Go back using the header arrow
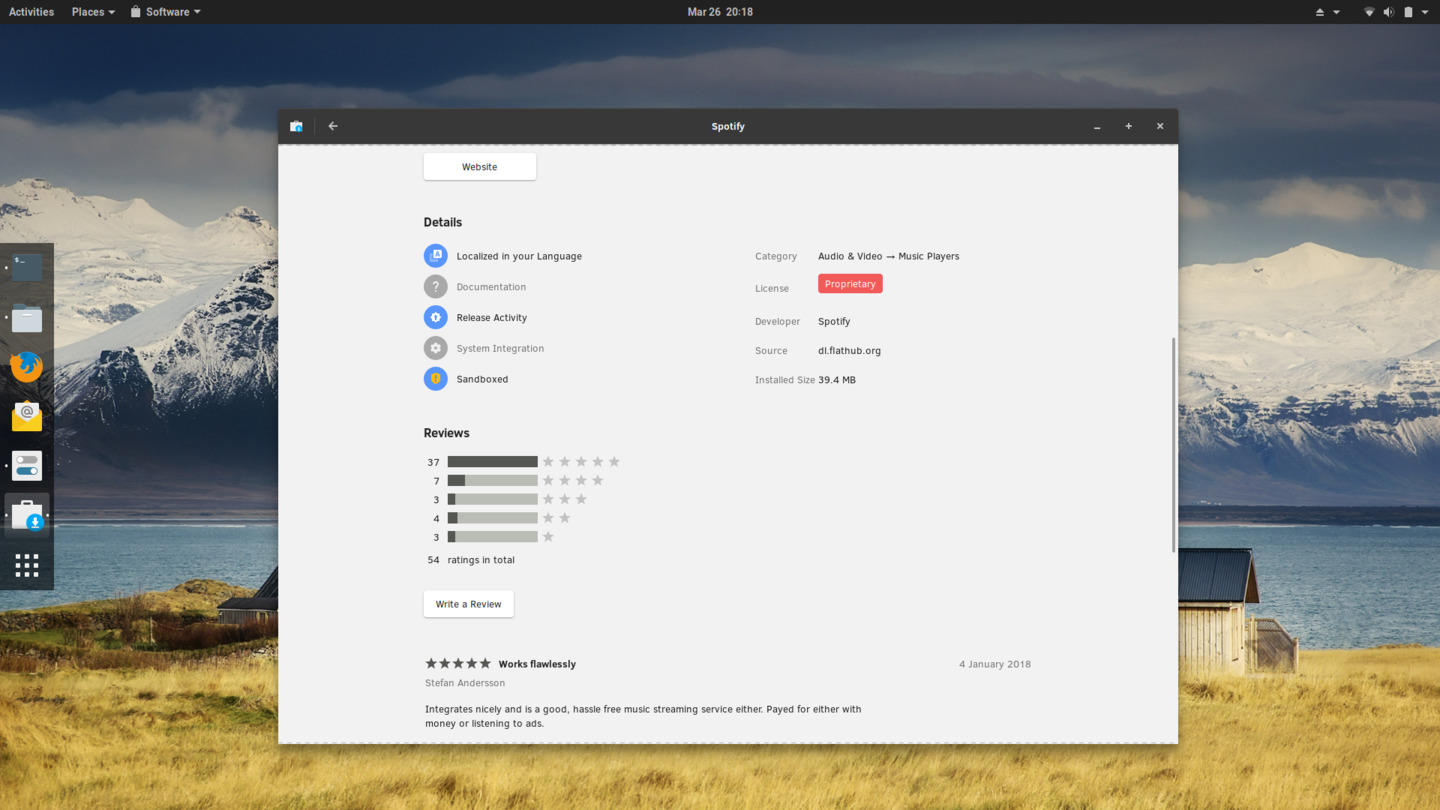 coord(333,126)
